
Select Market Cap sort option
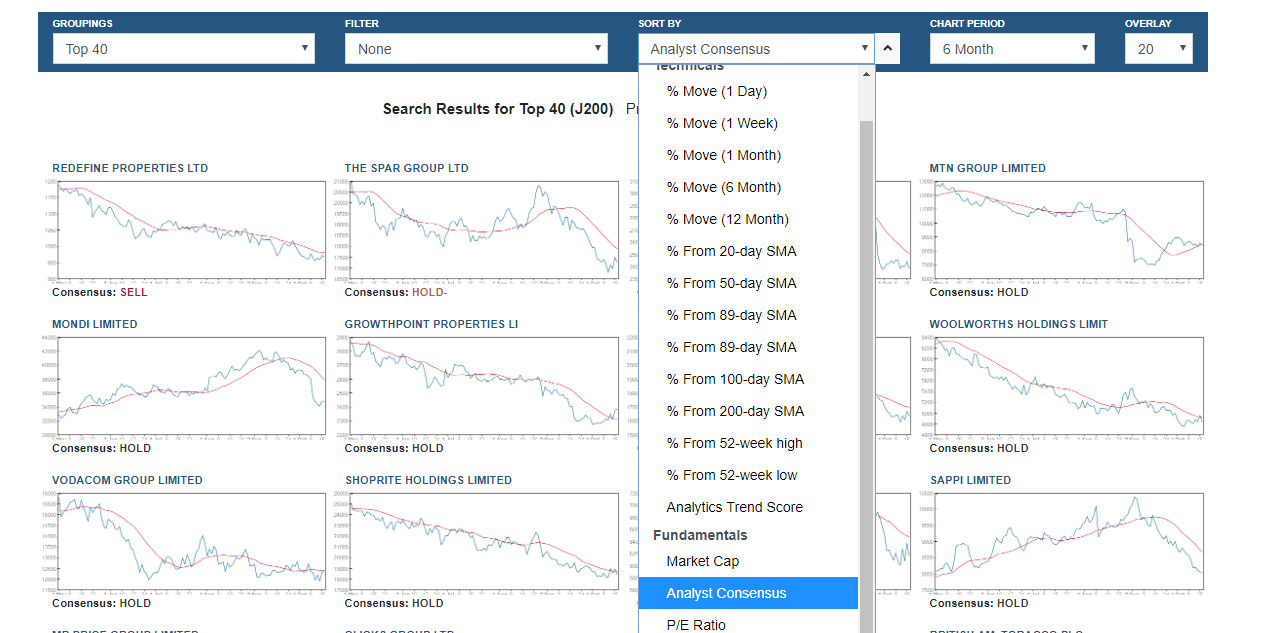[x=702, y=561]
